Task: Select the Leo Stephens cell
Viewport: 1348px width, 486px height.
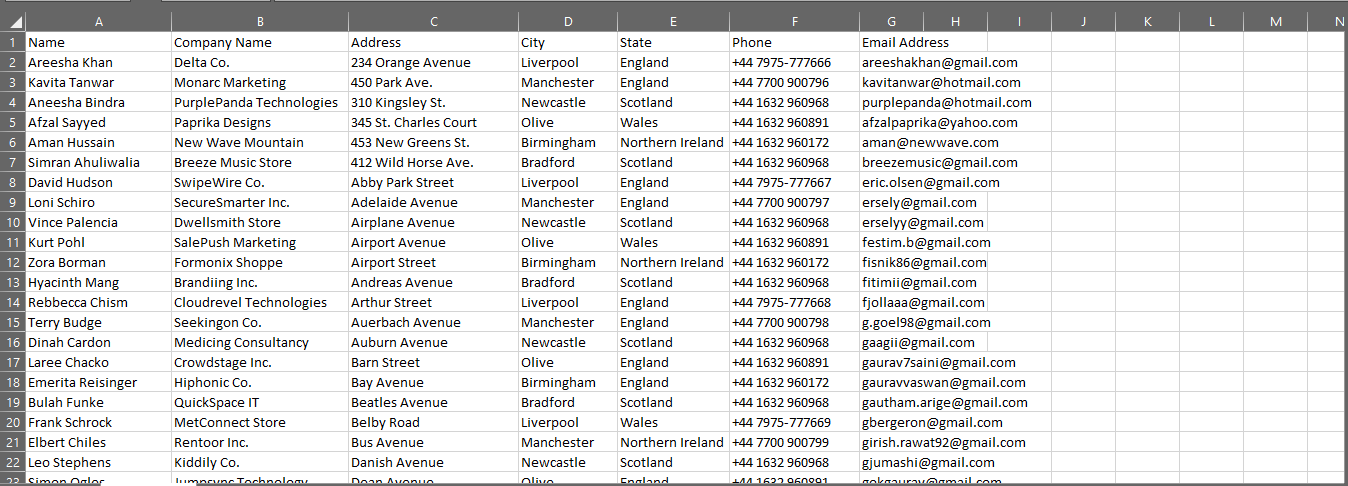Action: click(69, 463)
